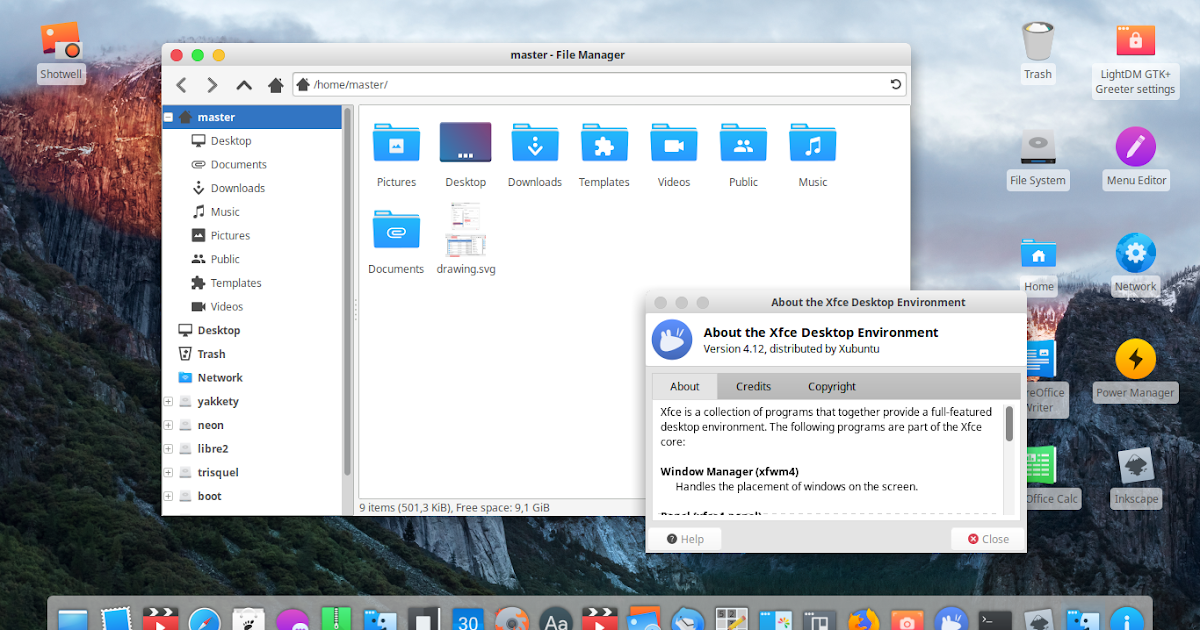Select Pictures in the sidebar tree
The image size is (1200, 630).
click(x=230, y=236)
